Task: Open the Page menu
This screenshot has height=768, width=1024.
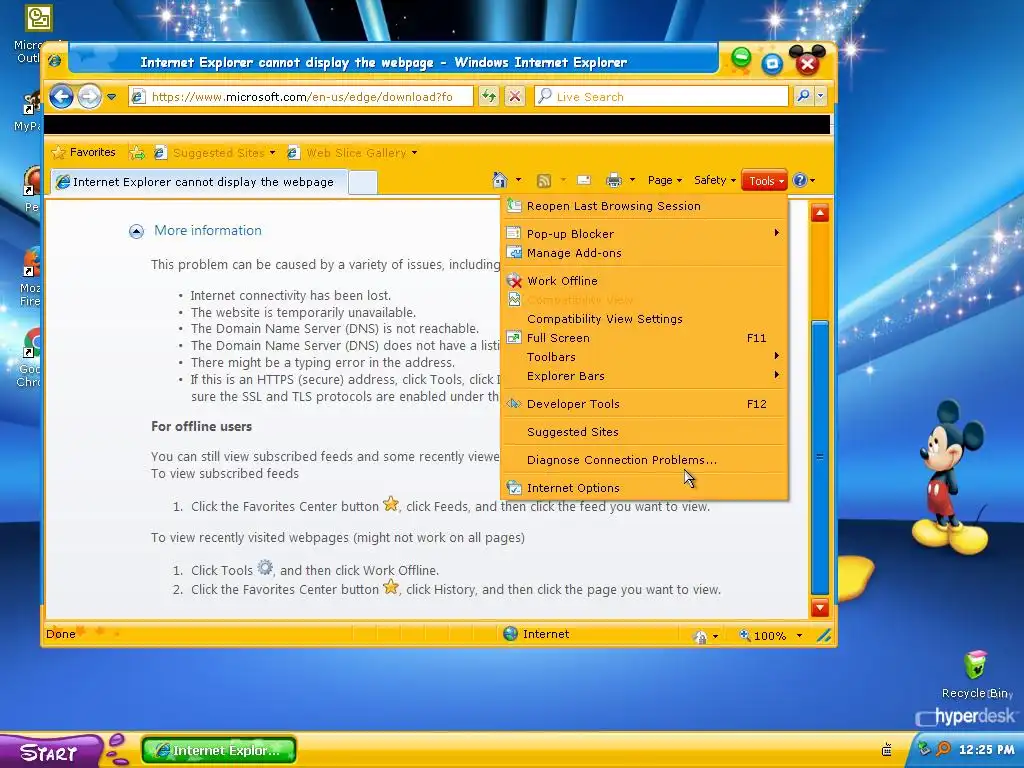Action: point(665,180)
